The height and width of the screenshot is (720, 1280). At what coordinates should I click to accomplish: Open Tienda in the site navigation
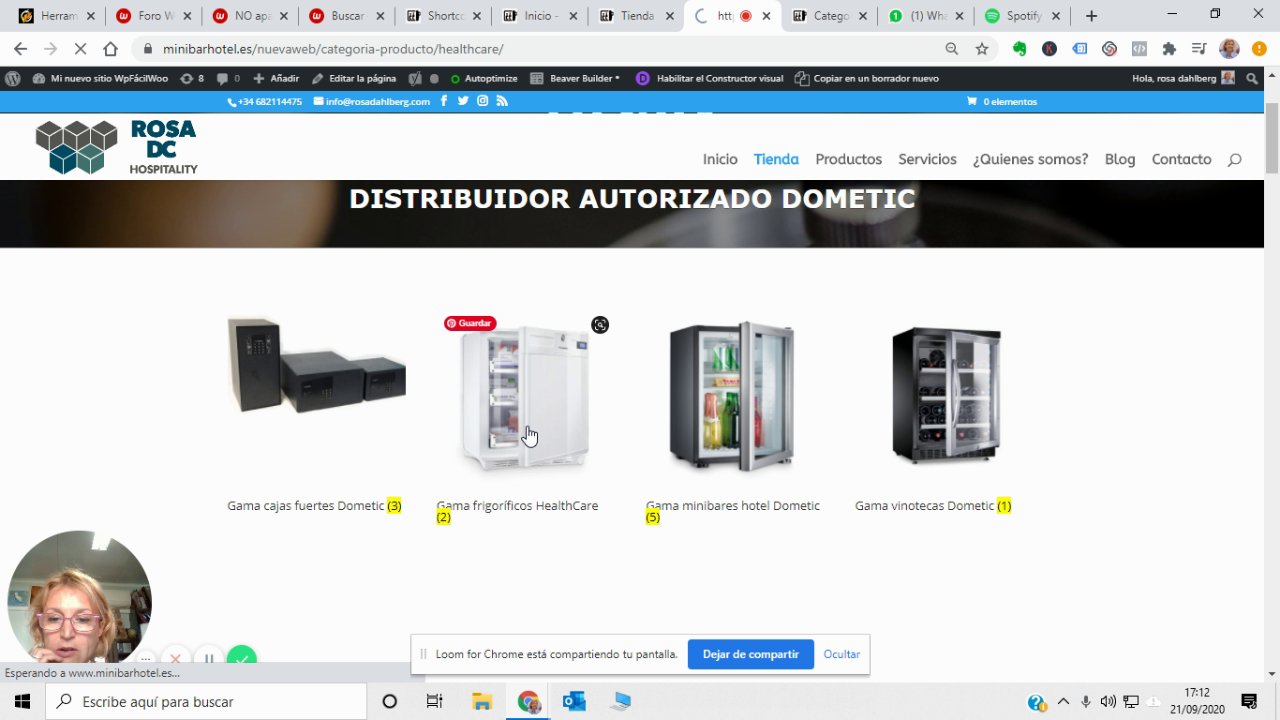[776, 159]
